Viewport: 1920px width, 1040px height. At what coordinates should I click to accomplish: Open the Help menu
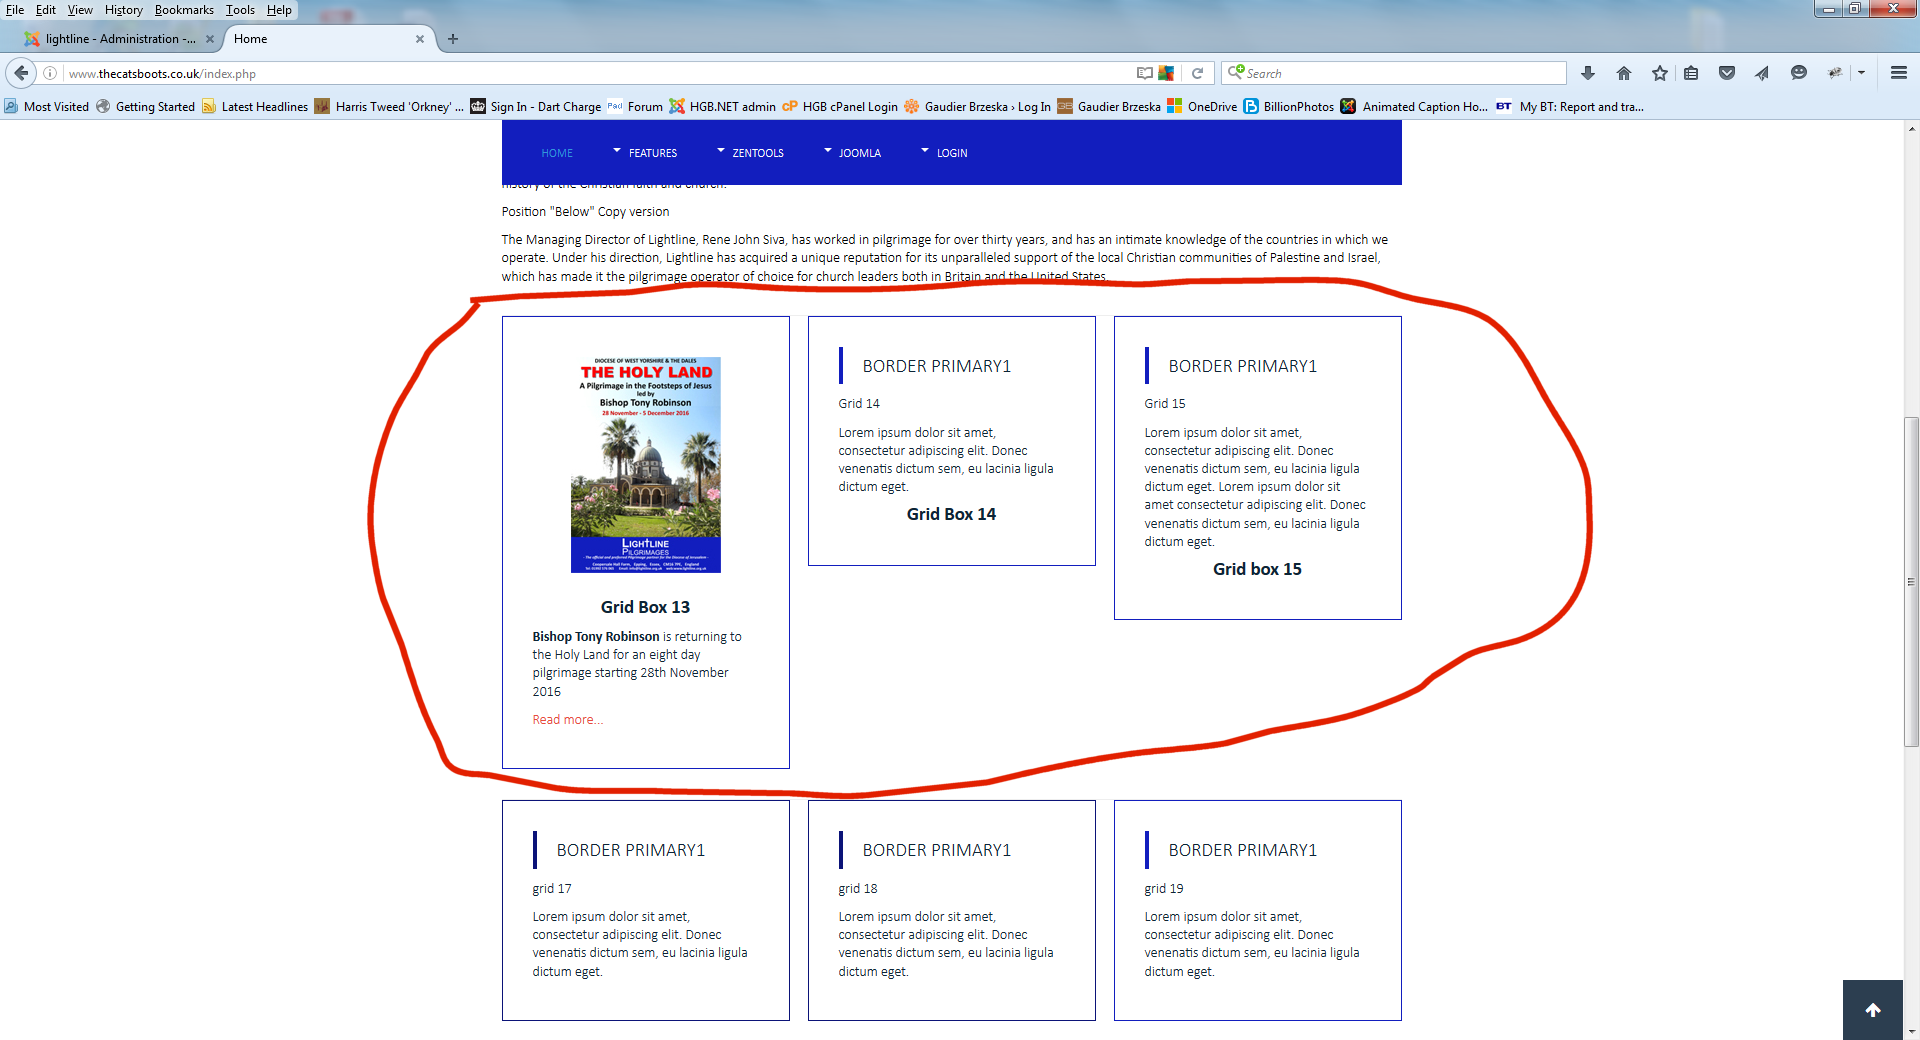click(x=279, y=10)
